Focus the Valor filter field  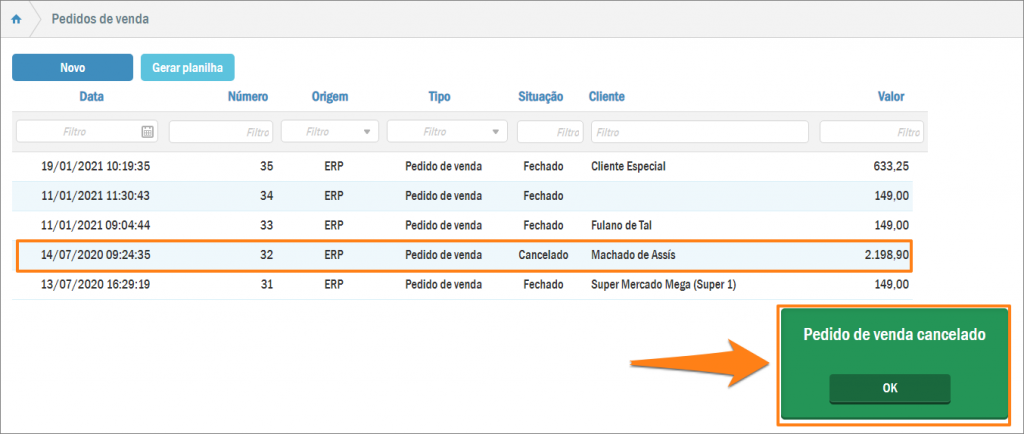point(870,131)
